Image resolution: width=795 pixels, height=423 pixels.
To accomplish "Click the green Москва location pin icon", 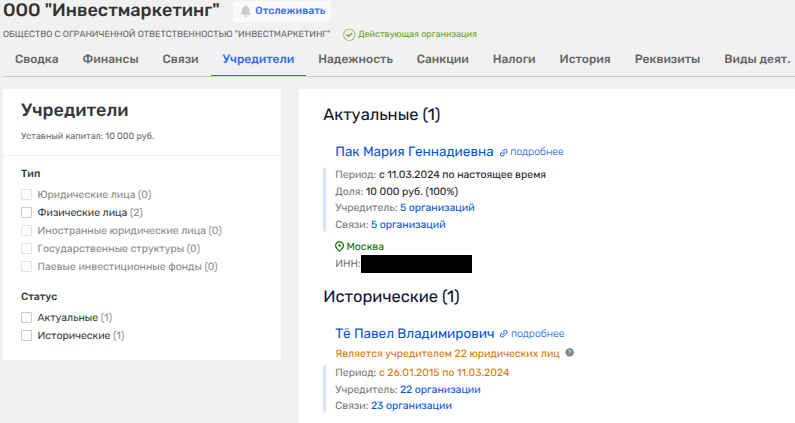I will coord(340,246).
